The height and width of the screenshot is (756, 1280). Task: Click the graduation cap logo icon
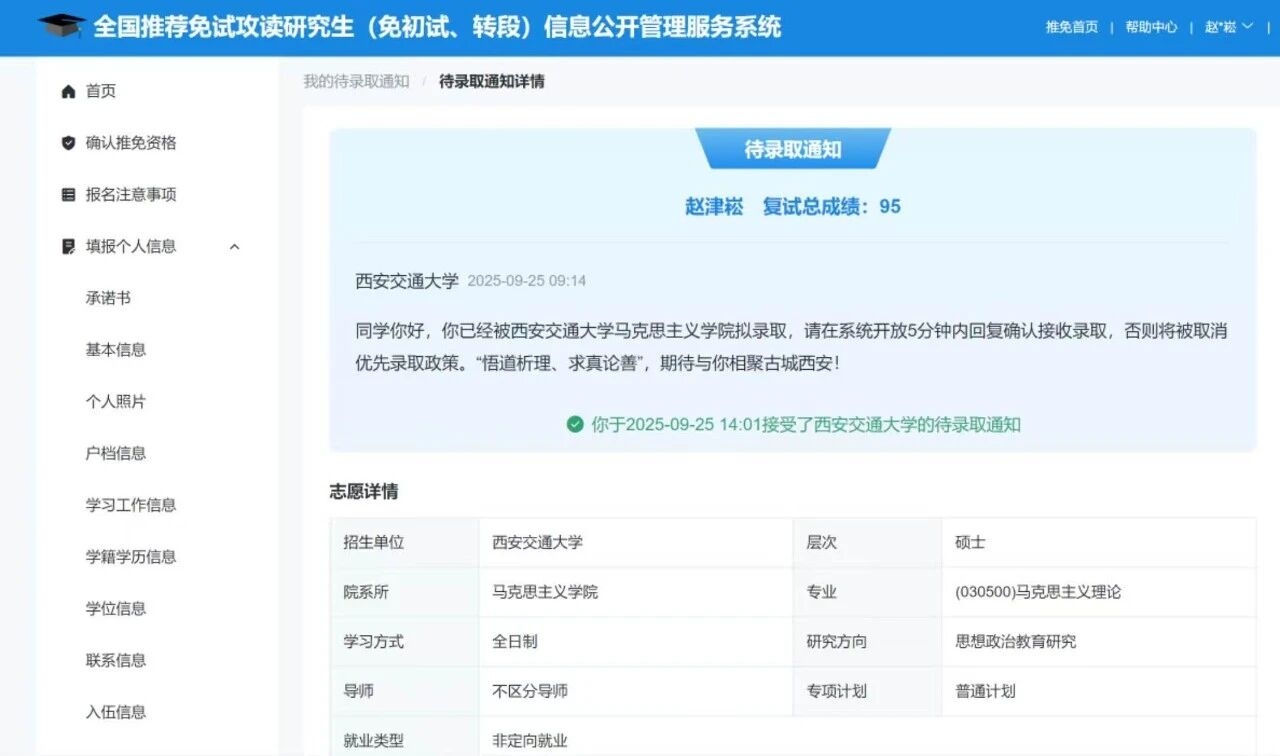click(61, 27)
